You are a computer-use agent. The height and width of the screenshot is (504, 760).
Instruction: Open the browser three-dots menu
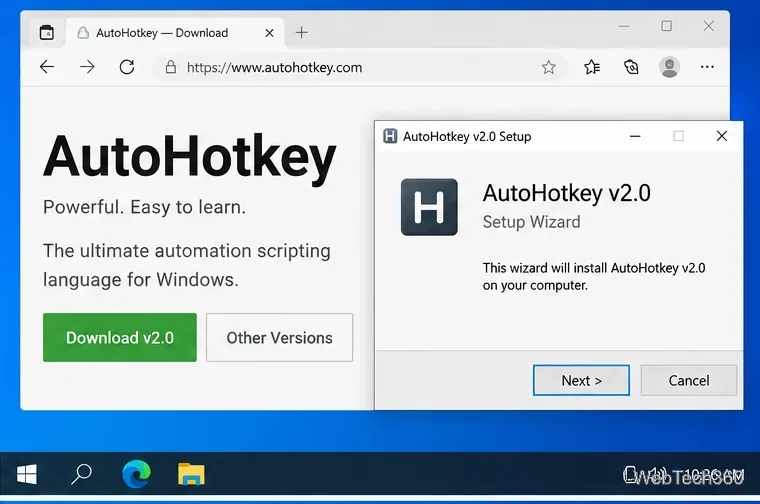click(x=707, y=67)
